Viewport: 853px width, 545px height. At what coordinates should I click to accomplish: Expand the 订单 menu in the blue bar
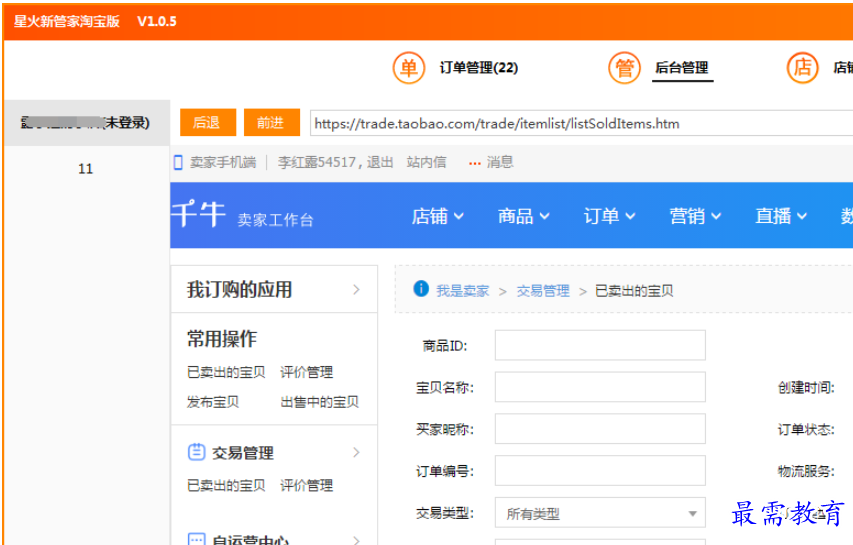pos(609,216)
